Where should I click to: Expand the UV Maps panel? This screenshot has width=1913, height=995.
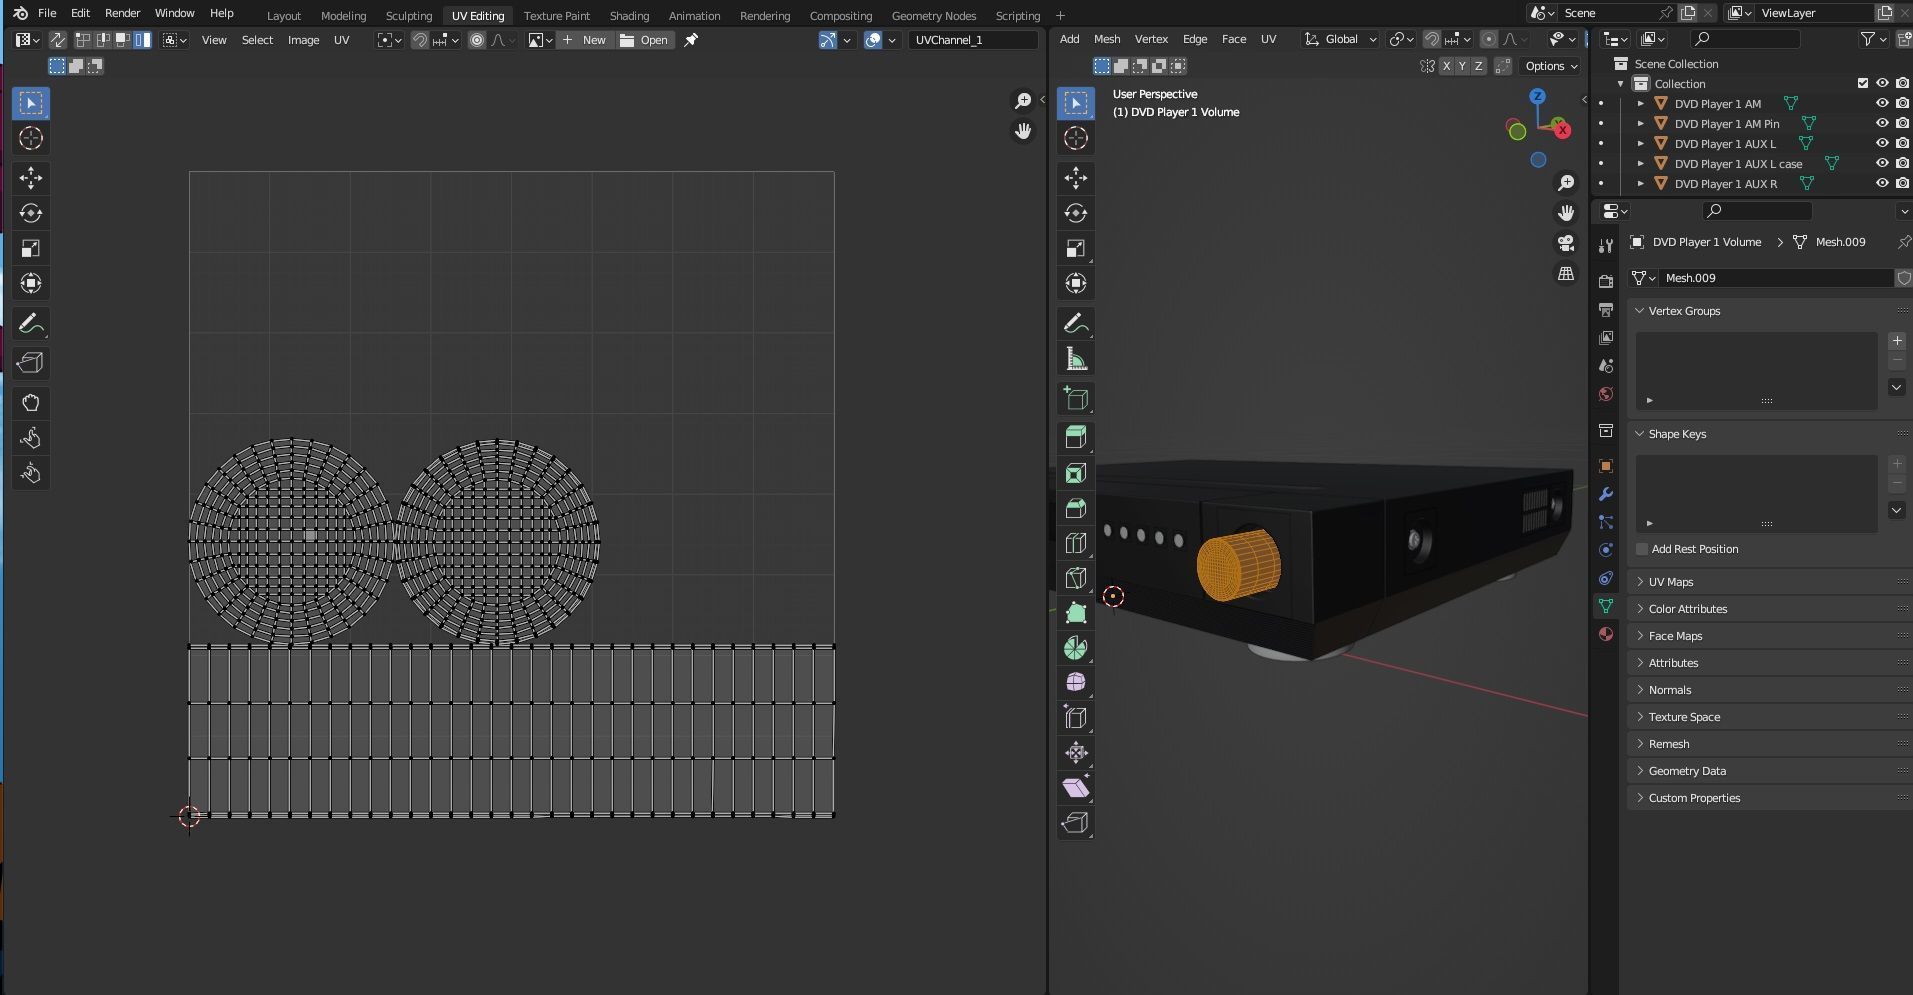(1670, 582)
